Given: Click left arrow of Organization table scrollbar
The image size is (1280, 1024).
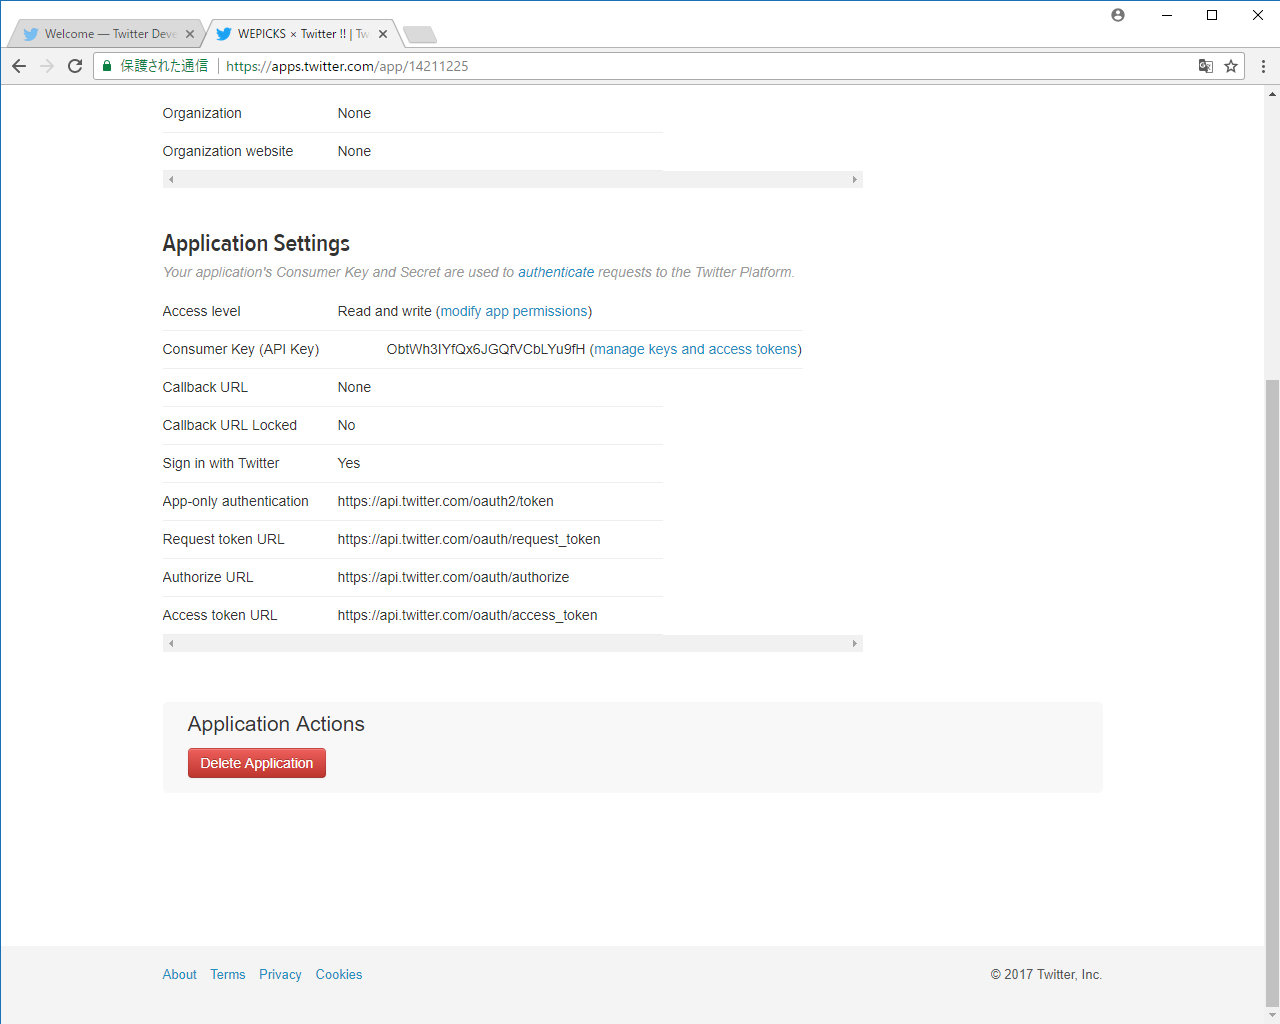Looking at the screenshot, I should pyautogui.click(x=171, y=180).
